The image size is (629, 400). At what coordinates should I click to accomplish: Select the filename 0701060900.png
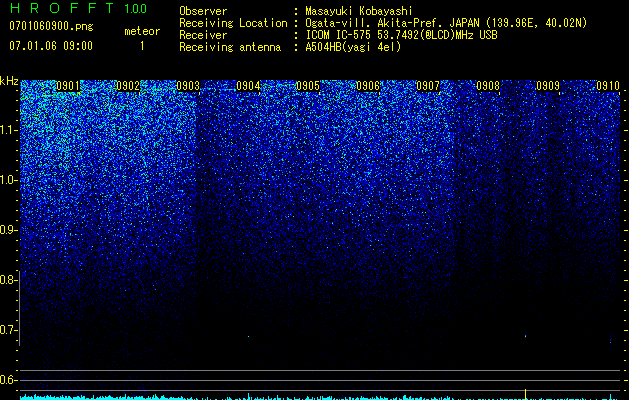[51, 27]
